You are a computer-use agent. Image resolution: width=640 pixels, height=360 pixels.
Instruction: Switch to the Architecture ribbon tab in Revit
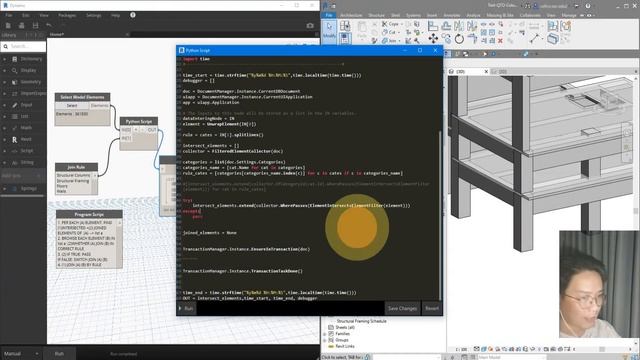click(351, 15)
